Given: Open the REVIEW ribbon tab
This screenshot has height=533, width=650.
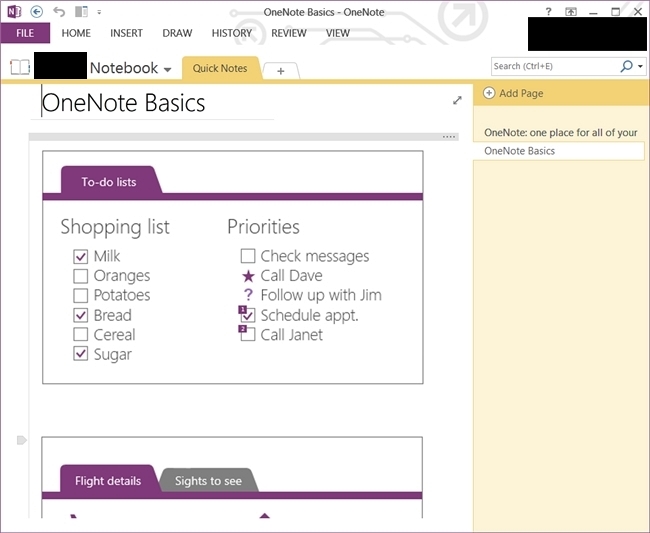Looking at the screenshot, I should (289, 33).
